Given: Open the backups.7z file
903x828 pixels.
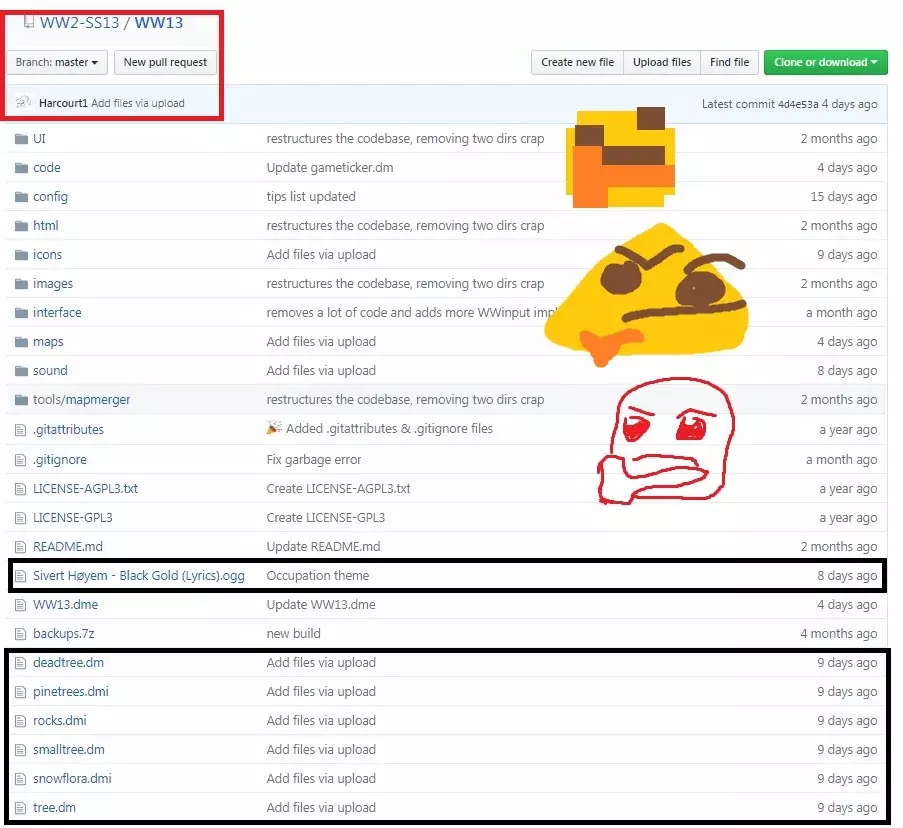Looking at the screenshot, I should 63,634.
